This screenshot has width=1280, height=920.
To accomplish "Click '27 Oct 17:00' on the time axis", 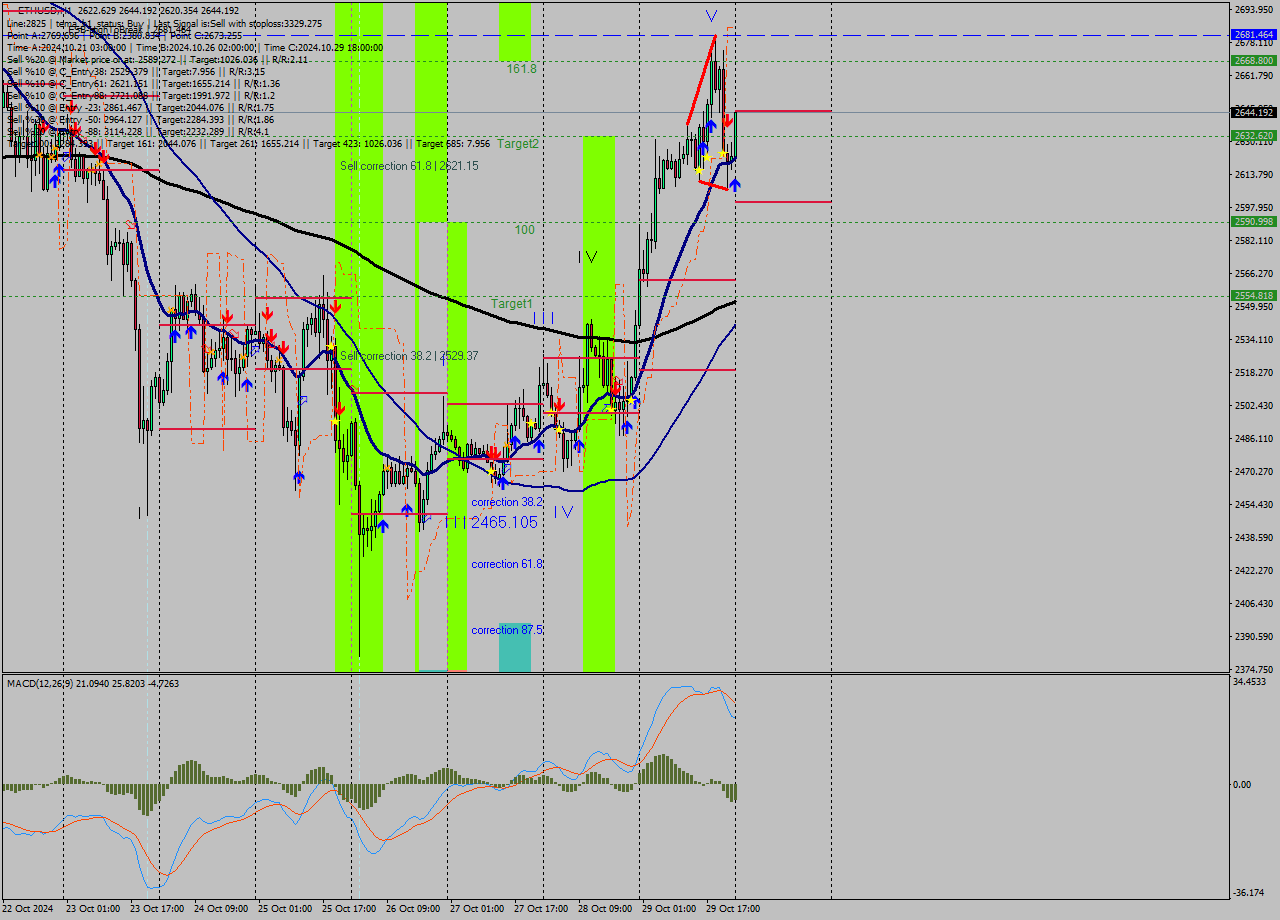I will click(x=541, y=909).
